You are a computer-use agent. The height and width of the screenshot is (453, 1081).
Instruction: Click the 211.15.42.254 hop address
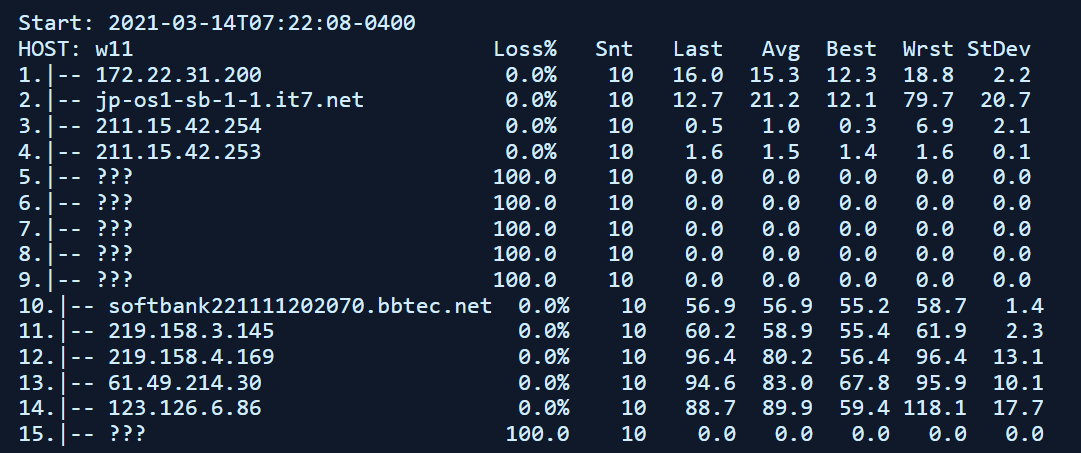click(179, 126)
